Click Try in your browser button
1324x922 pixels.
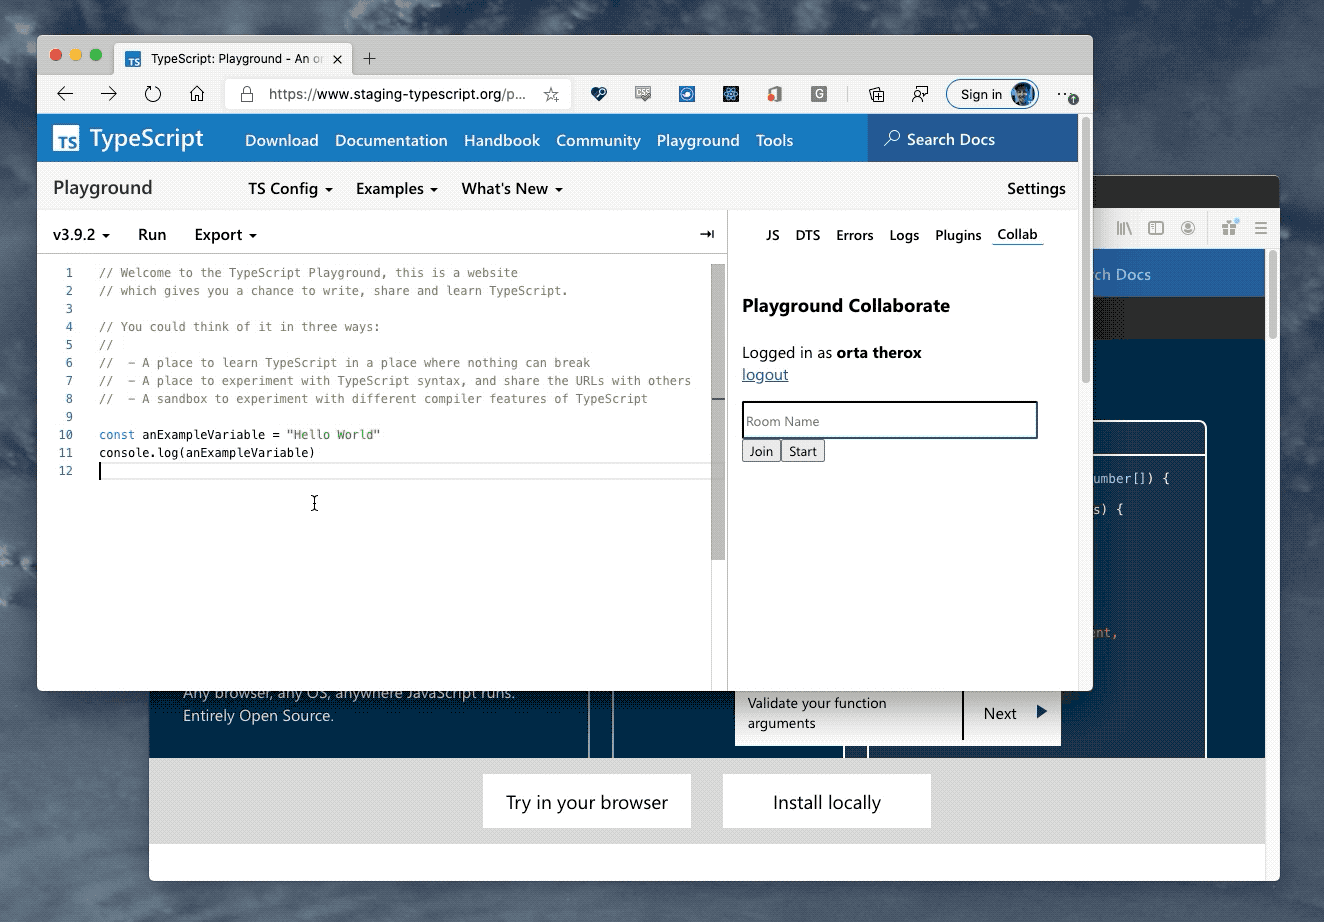pos(587,801)
